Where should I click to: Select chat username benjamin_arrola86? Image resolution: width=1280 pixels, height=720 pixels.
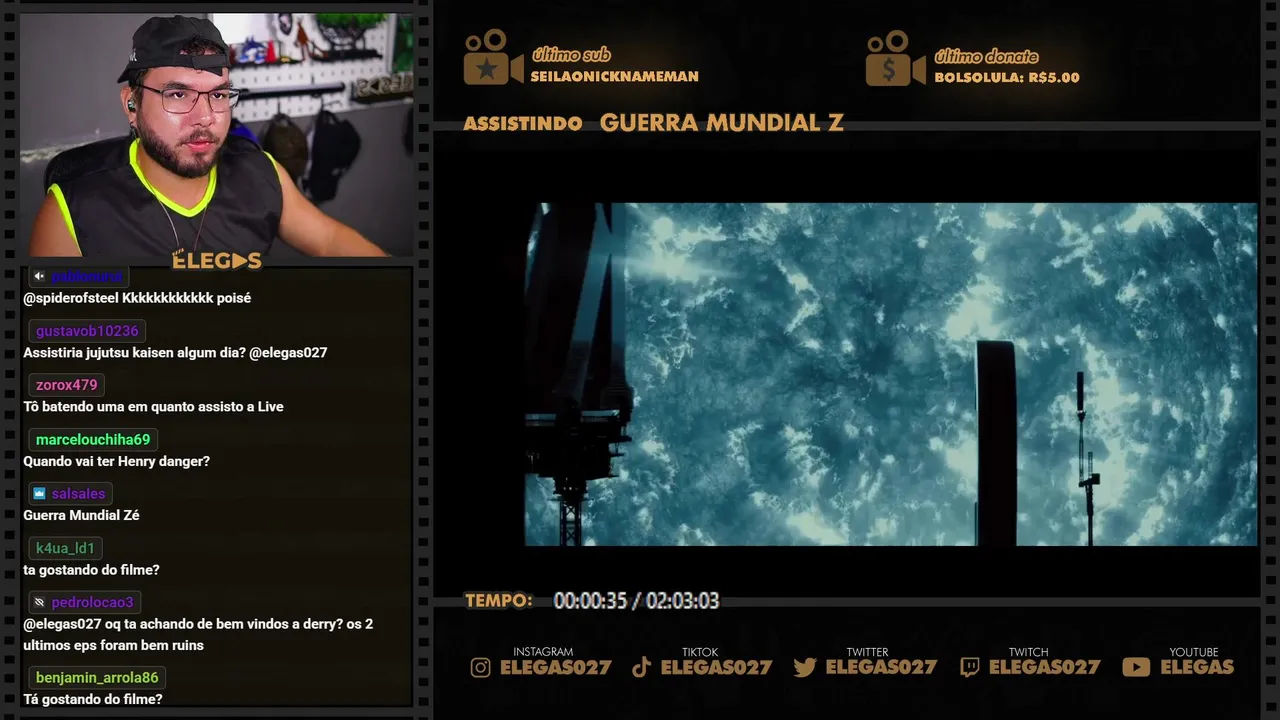point(97,678)
